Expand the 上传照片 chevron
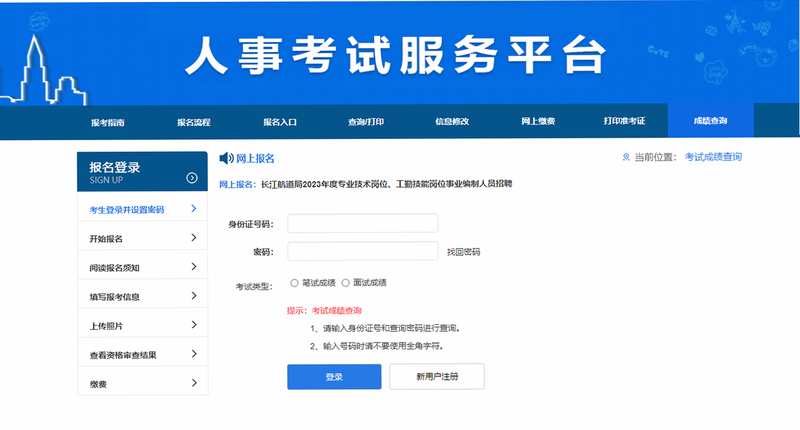The image size is (800, 430). coord(194,324)
